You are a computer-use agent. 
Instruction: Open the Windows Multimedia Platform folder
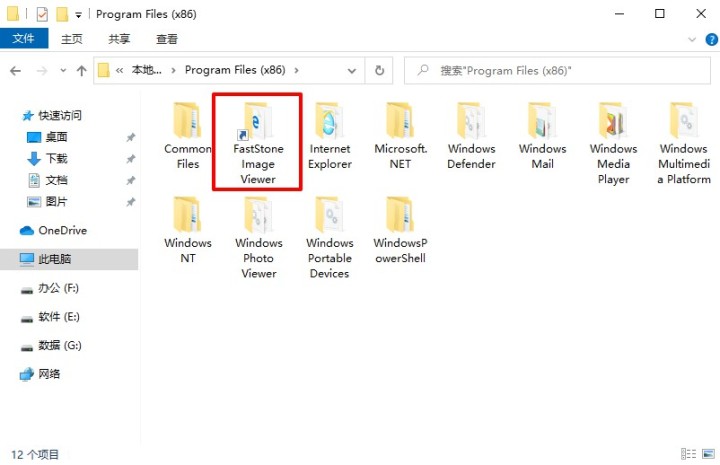click(x=684, y=143)
